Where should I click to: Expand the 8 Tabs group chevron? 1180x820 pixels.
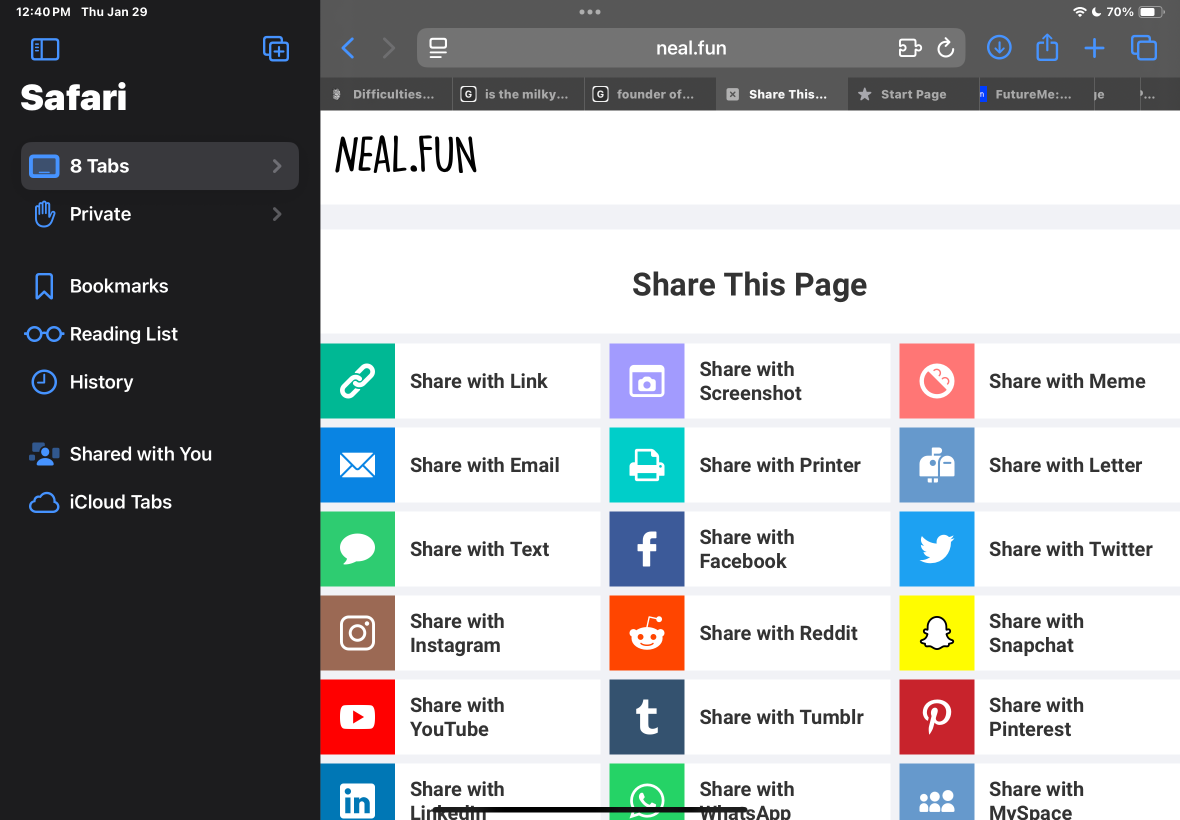(x=277, y=166)
